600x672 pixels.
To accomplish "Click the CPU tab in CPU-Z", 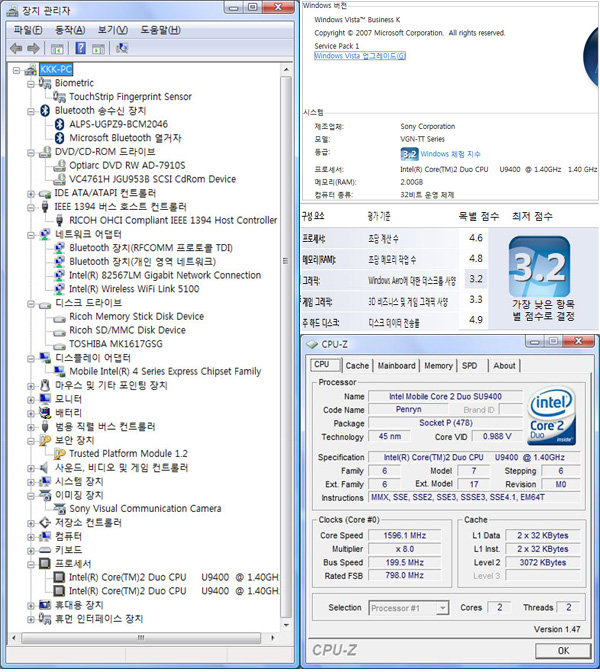I will (x=325, y=365).
